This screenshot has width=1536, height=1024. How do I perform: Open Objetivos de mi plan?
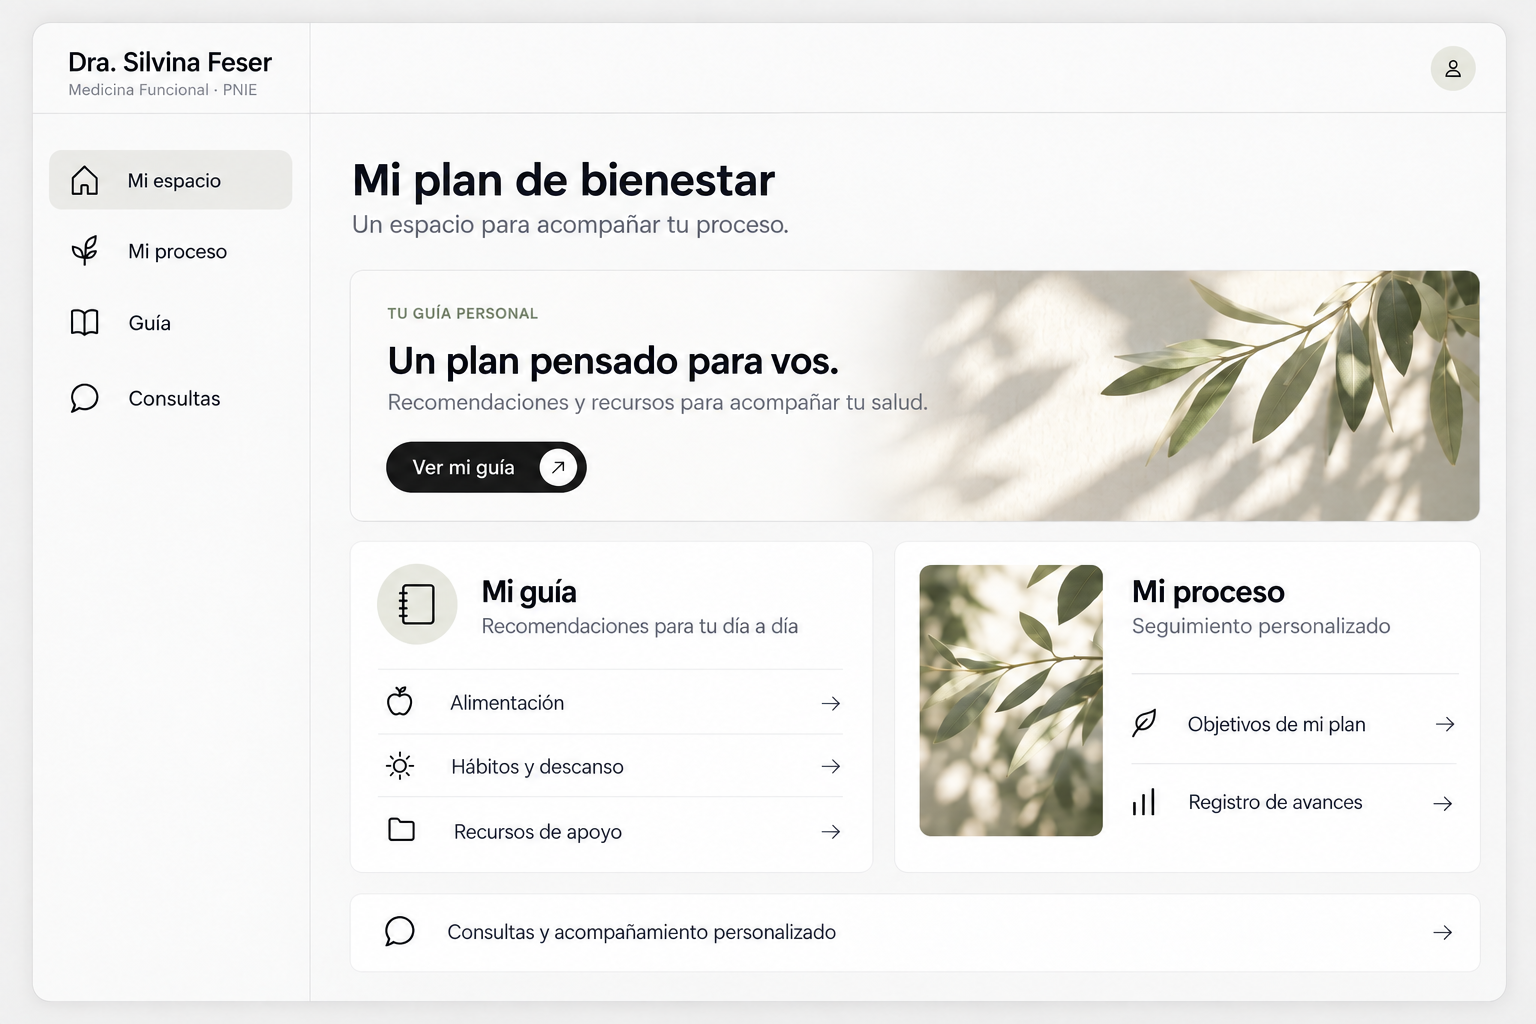click(1294, 723)
